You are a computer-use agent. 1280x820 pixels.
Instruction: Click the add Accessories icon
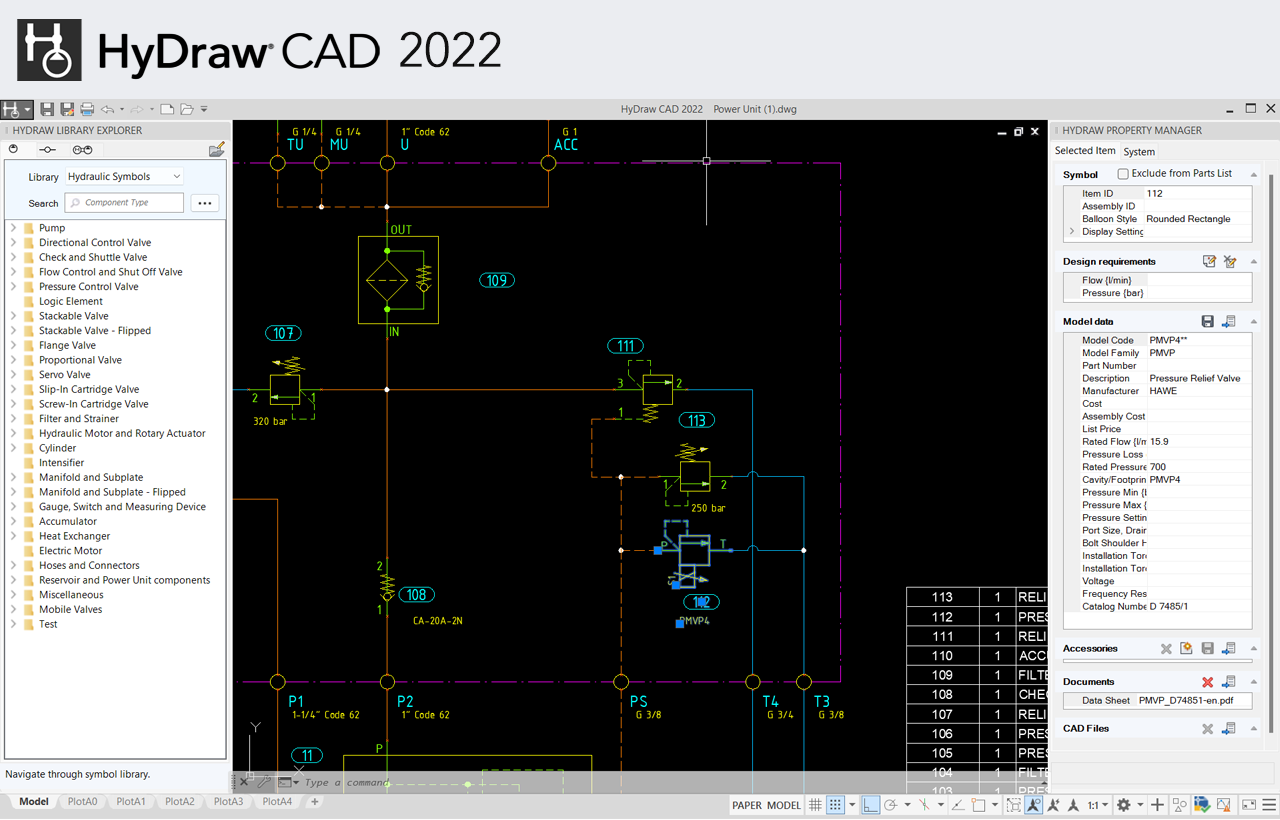click(x=1187, y=649)
